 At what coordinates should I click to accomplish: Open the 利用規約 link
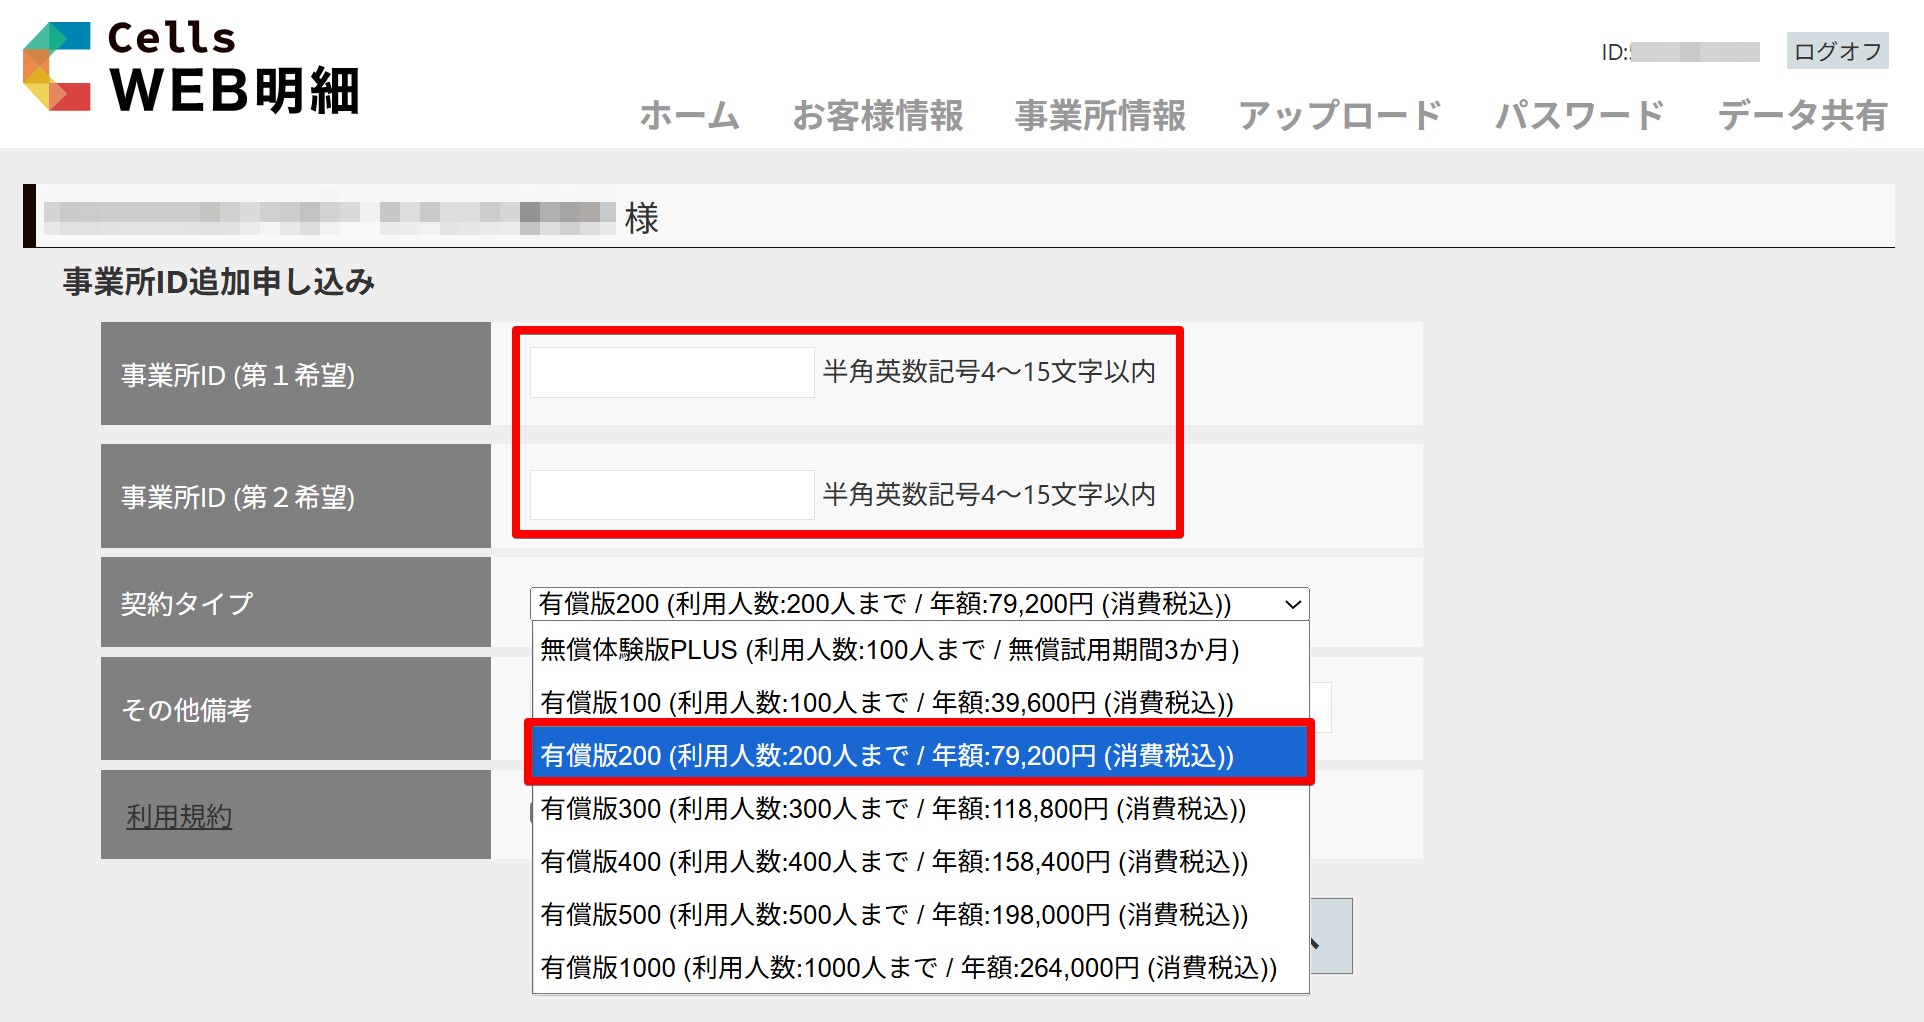coord(179,817)
